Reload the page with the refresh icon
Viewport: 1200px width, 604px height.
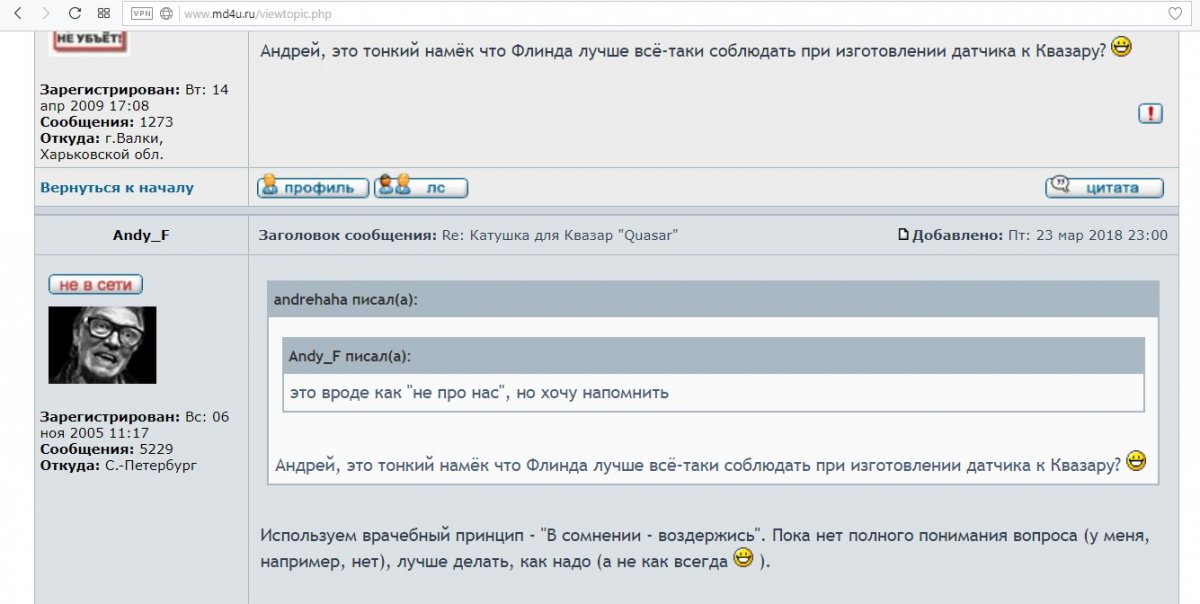coord(75,14)
